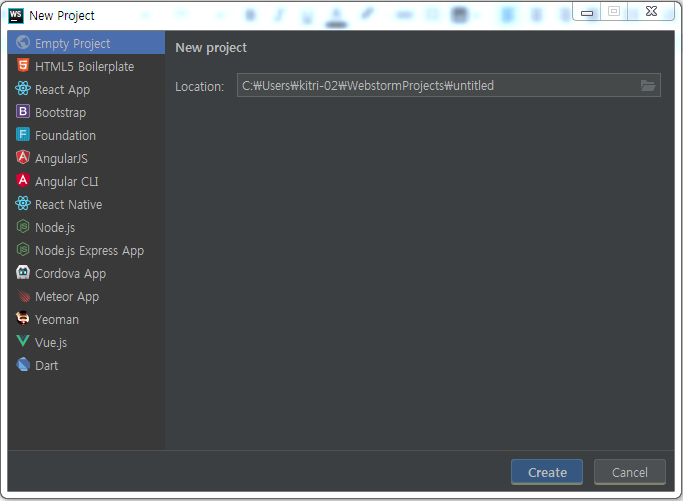Screen dimensions: 683x501
Task: Choose React Native template label
Action: (68, 205)
